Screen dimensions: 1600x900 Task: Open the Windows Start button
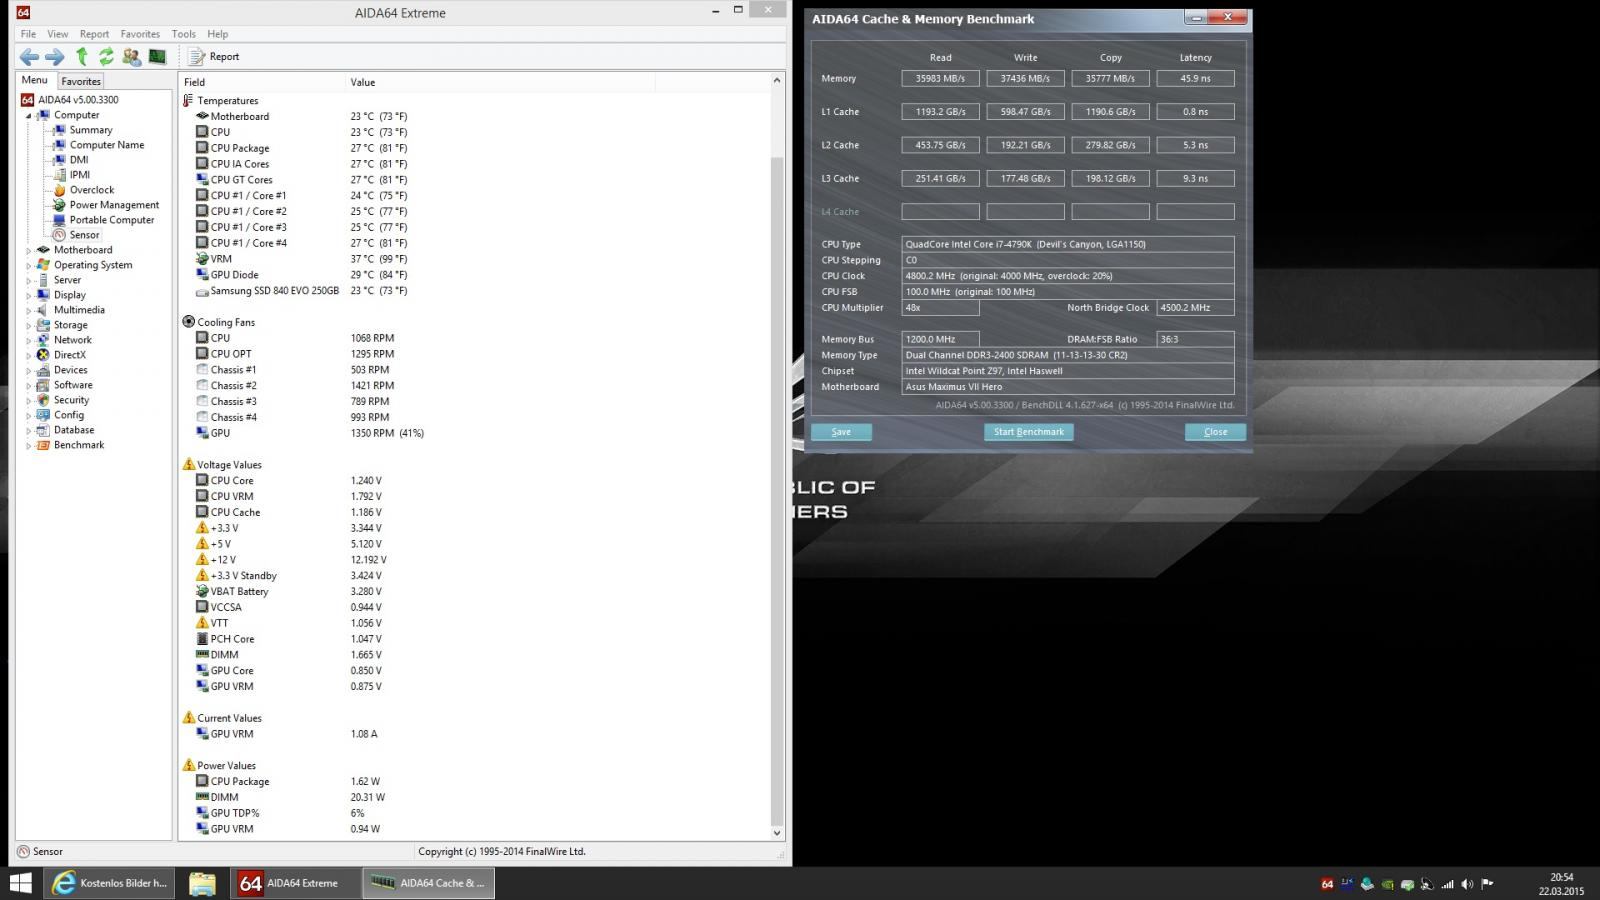[20, 883]
